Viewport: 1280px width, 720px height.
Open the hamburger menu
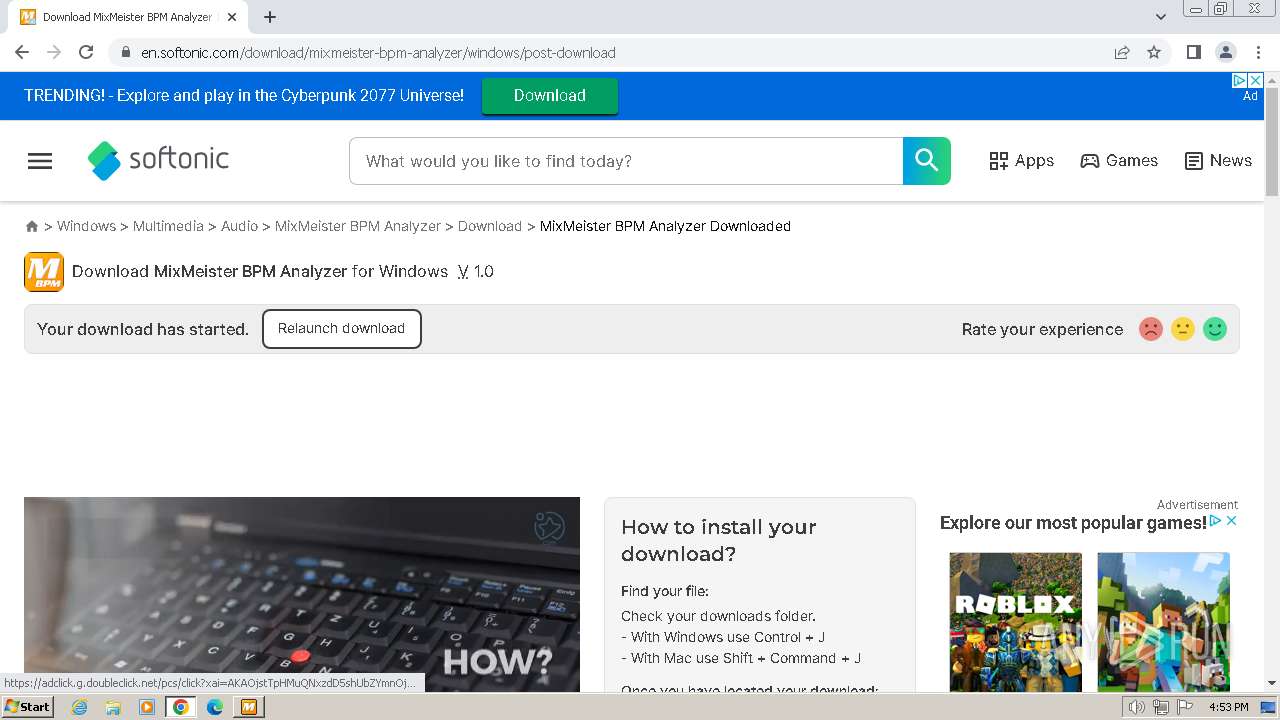(x=40, y=161)
